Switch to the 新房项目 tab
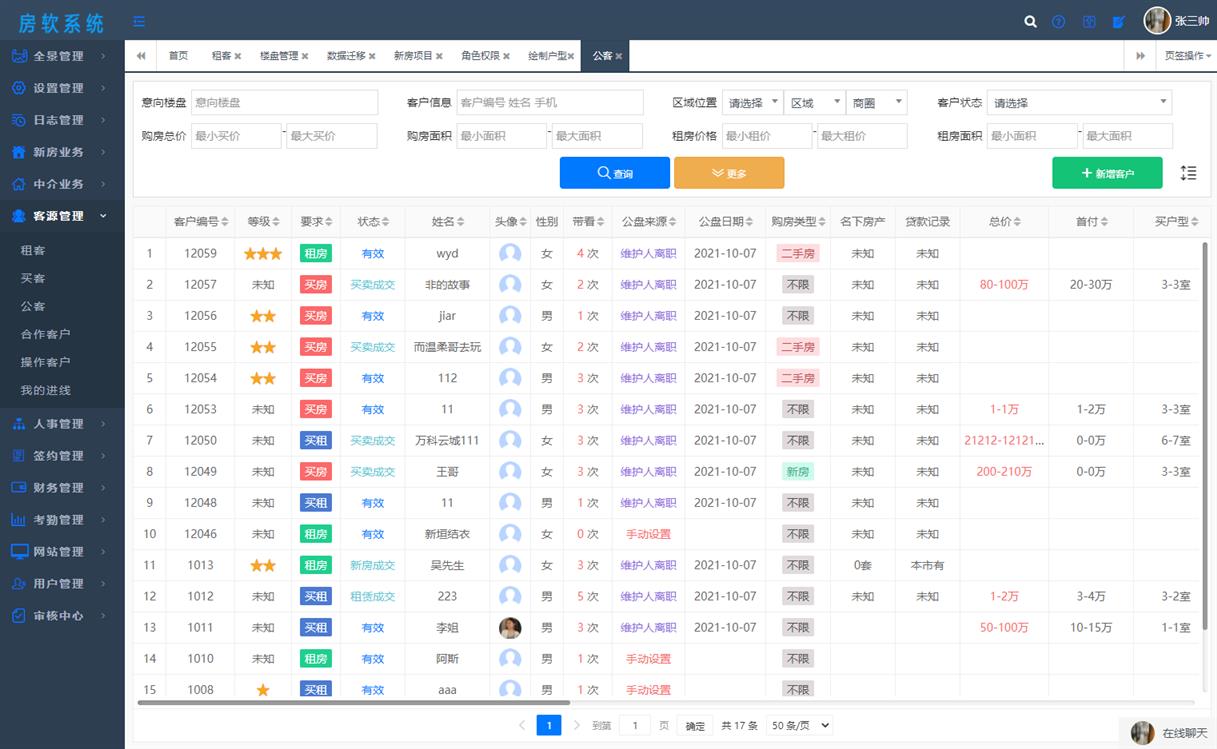1217x749 pixels. (x=413, y=56)
